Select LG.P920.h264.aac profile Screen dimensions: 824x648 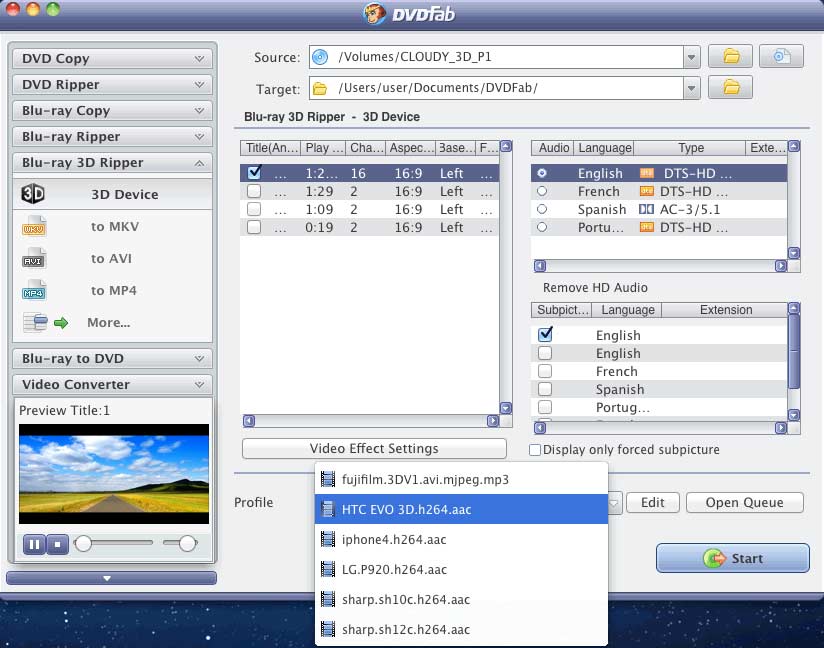pyautogui.click(x=461, y=569)
